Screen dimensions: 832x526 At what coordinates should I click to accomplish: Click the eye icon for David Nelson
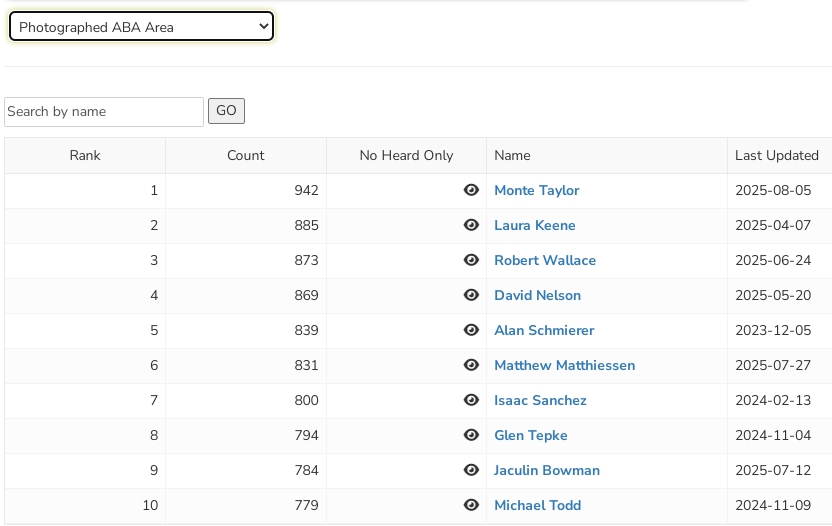tap(471, 295)
